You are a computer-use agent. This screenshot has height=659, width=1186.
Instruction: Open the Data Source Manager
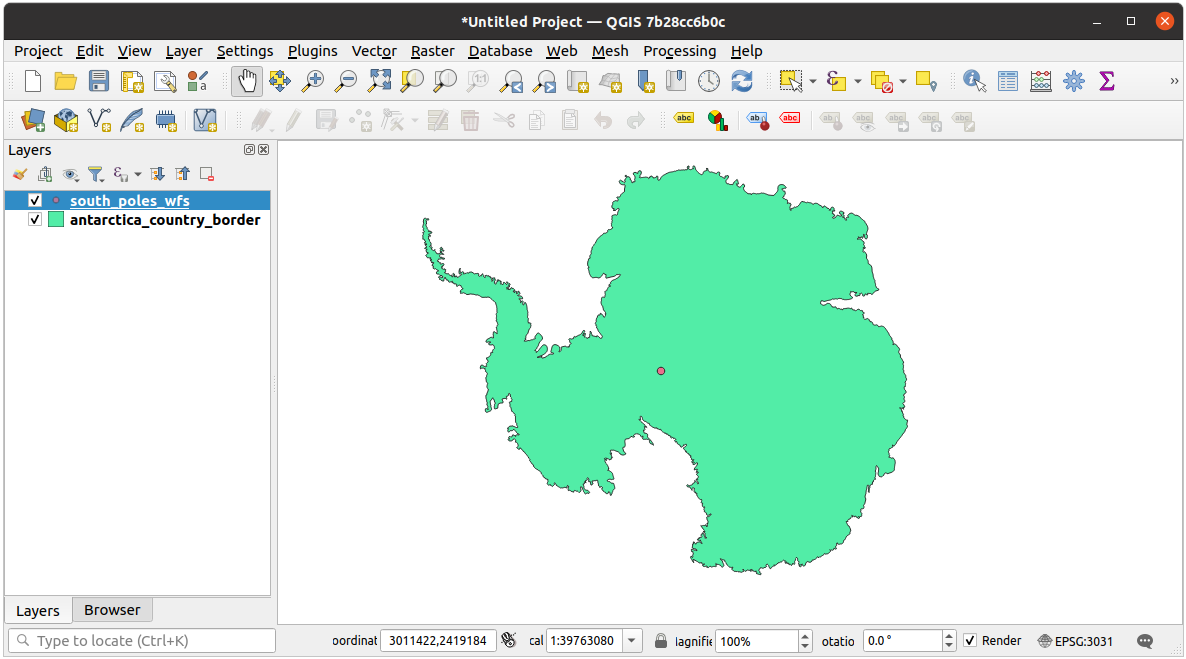pos(34,121)
